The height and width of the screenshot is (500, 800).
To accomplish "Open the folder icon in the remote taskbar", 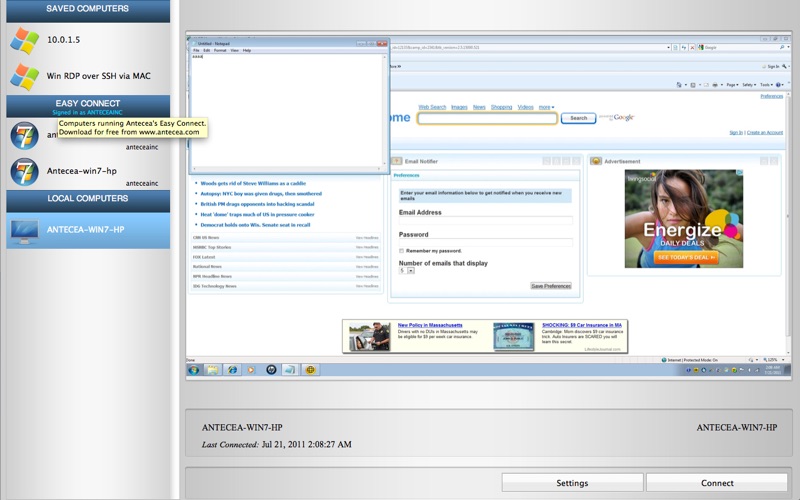I will click(x=213, y=370).
